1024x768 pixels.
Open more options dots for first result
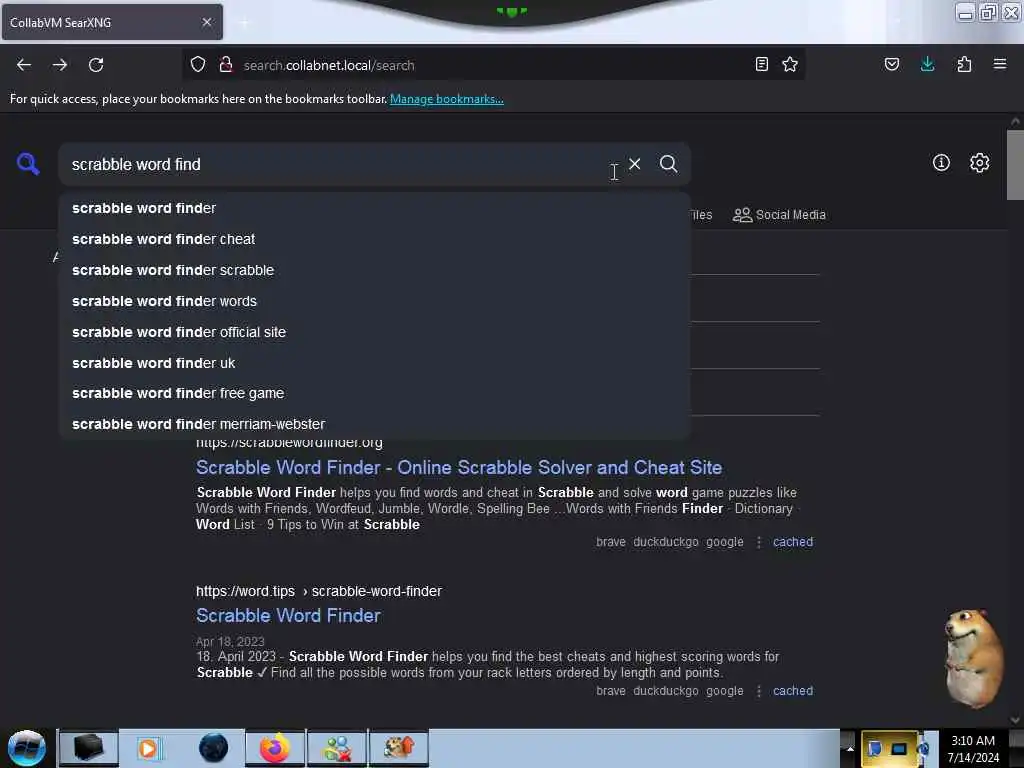point(759,542)
